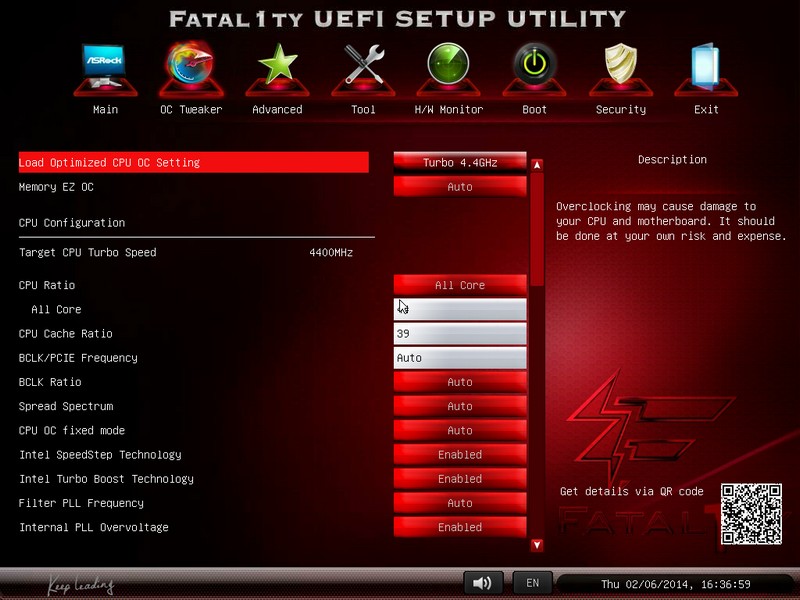This screenshot has width=800, height=600.
Task: Switch to the Tool tab label
Action: coord(363,109)
